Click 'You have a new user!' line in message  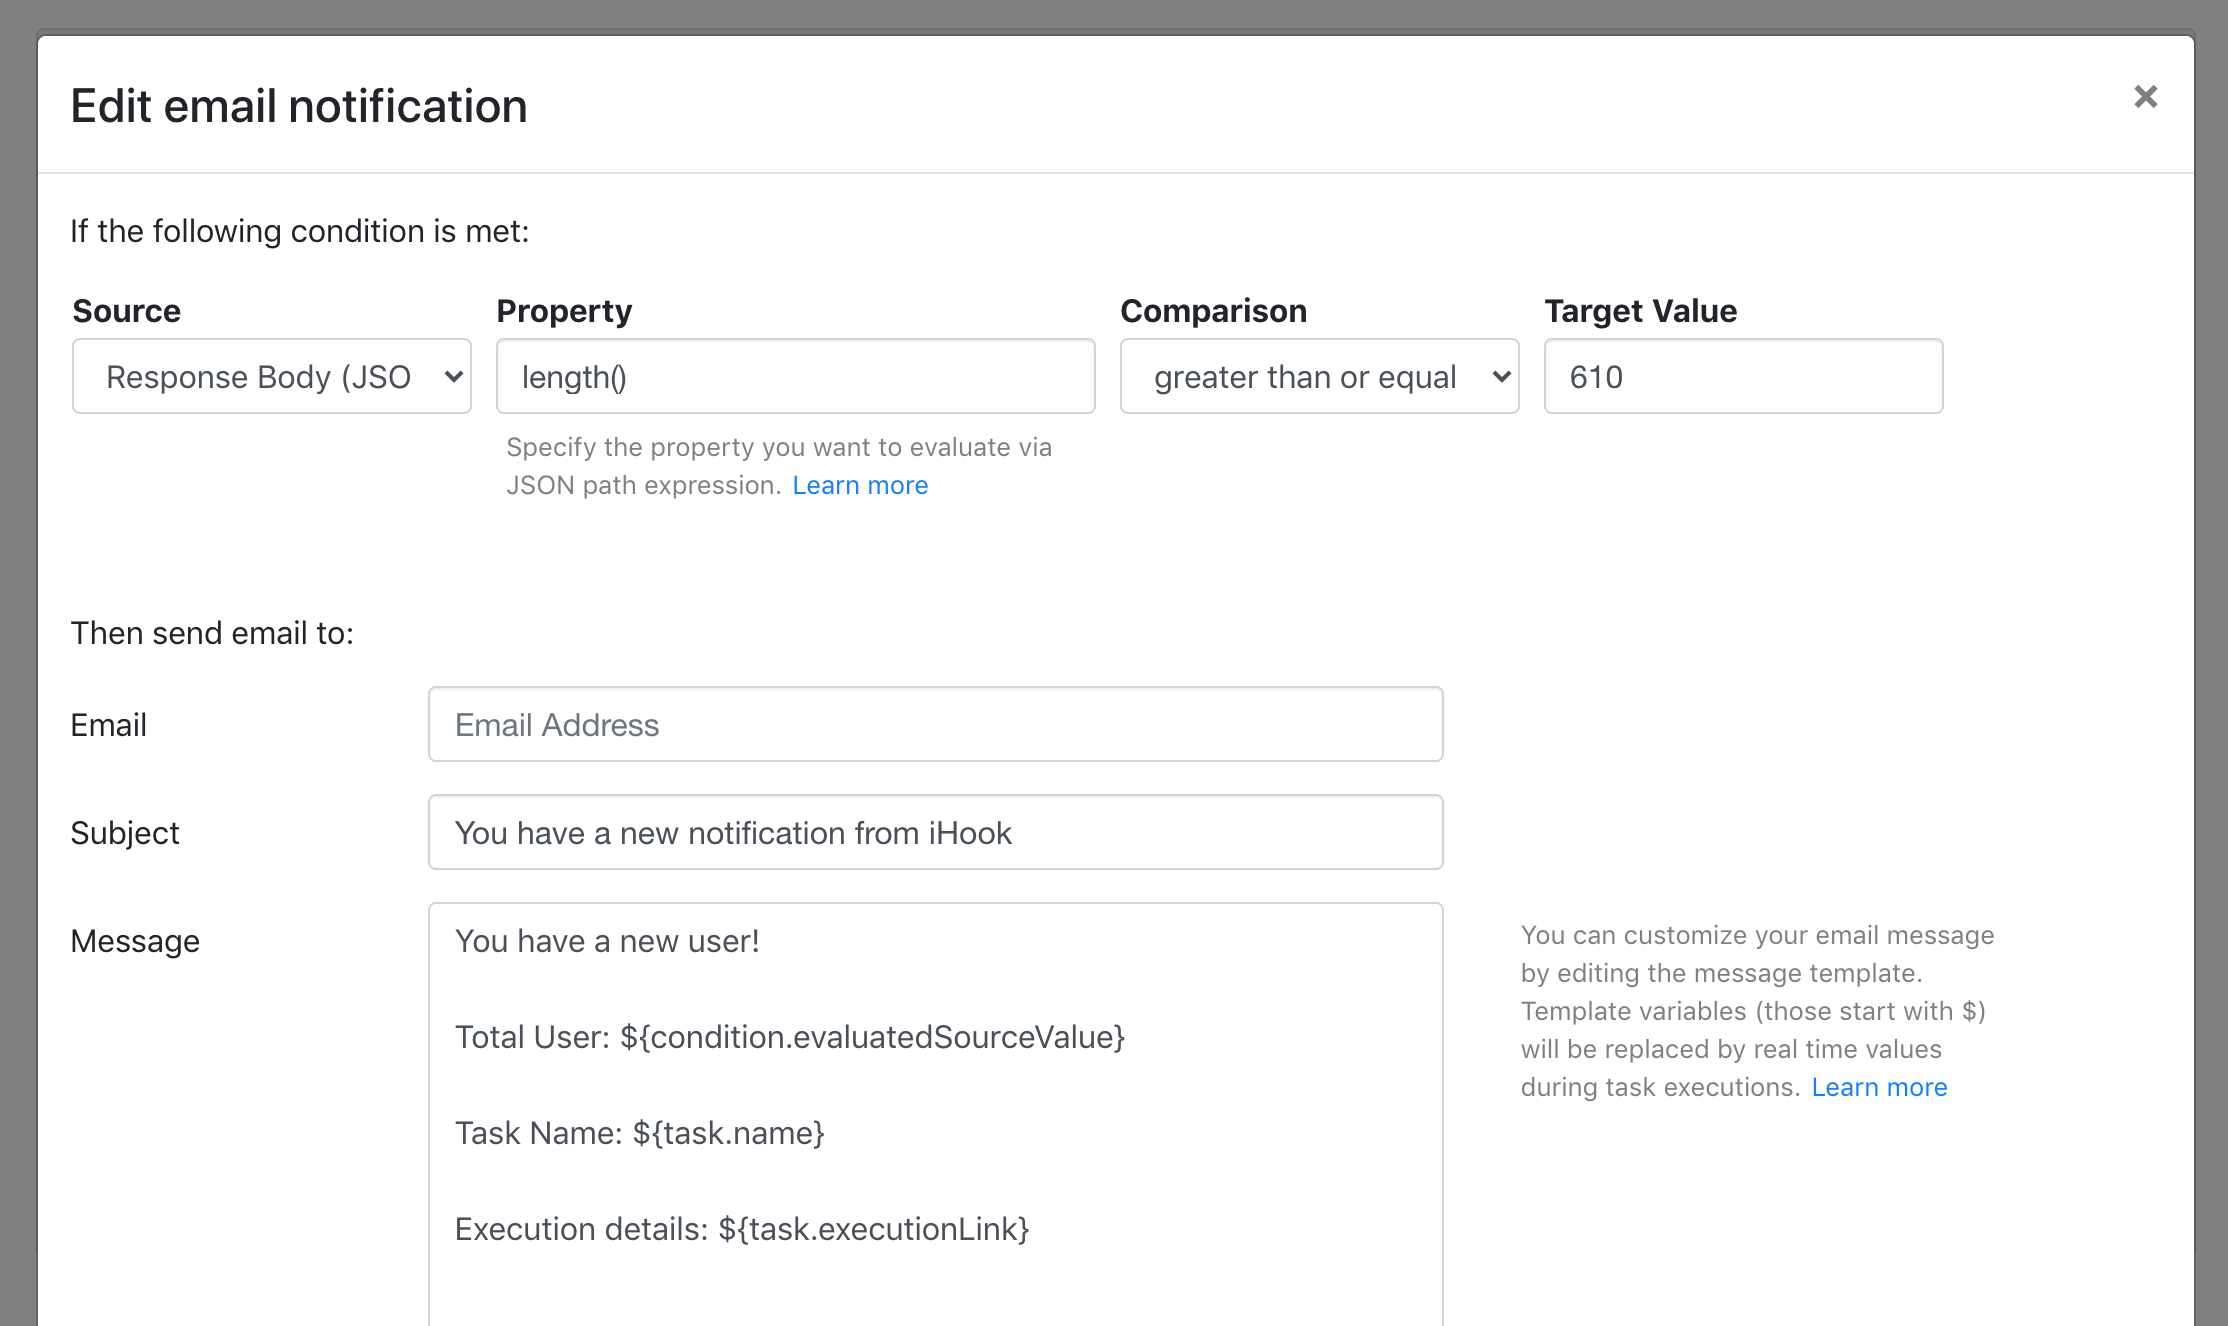point(607,941)
